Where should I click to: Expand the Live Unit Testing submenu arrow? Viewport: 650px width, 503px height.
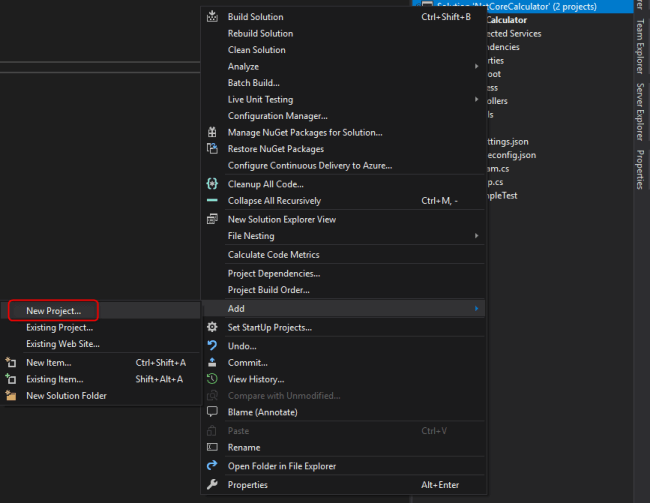coord(476,99)
